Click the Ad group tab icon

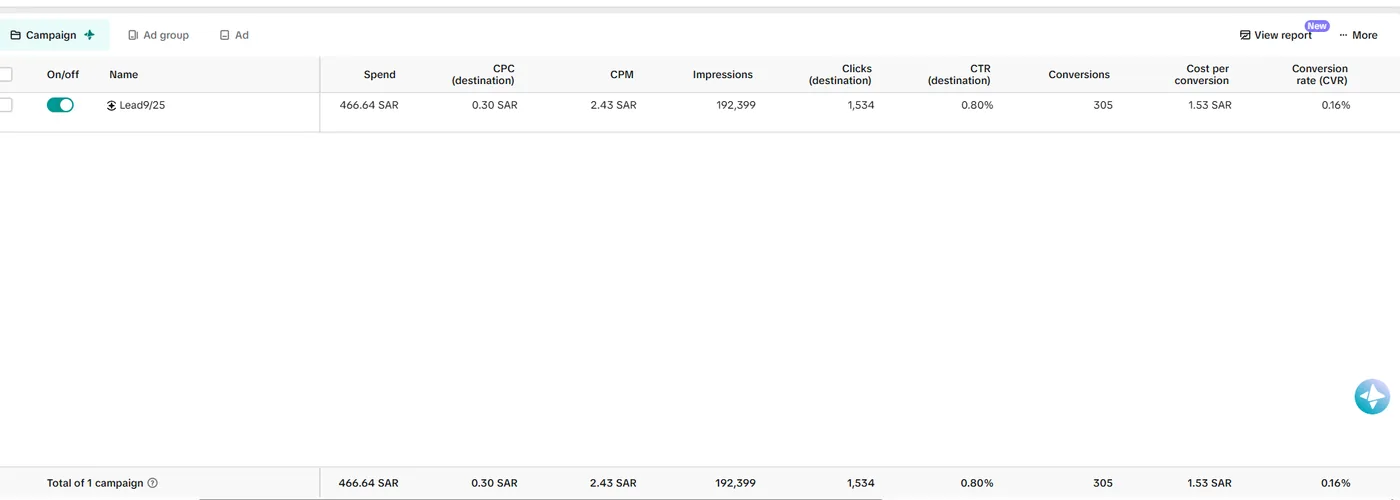point(133,35)
